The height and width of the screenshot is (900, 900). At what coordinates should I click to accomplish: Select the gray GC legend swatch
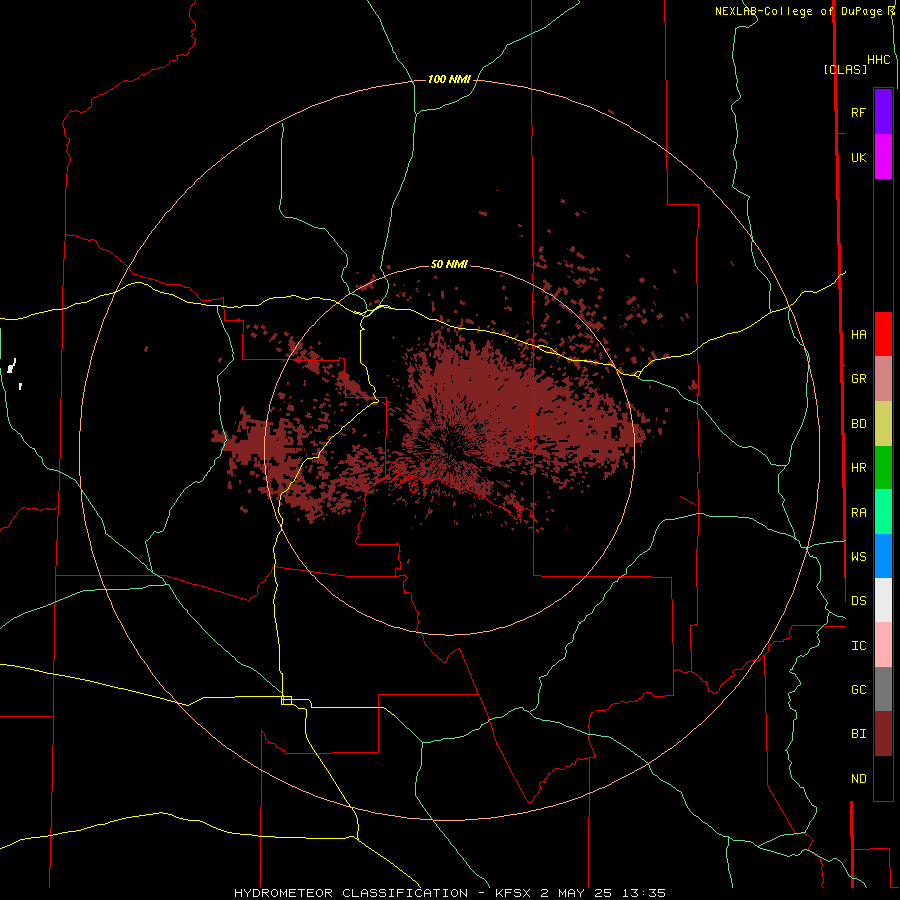(883, 689)
